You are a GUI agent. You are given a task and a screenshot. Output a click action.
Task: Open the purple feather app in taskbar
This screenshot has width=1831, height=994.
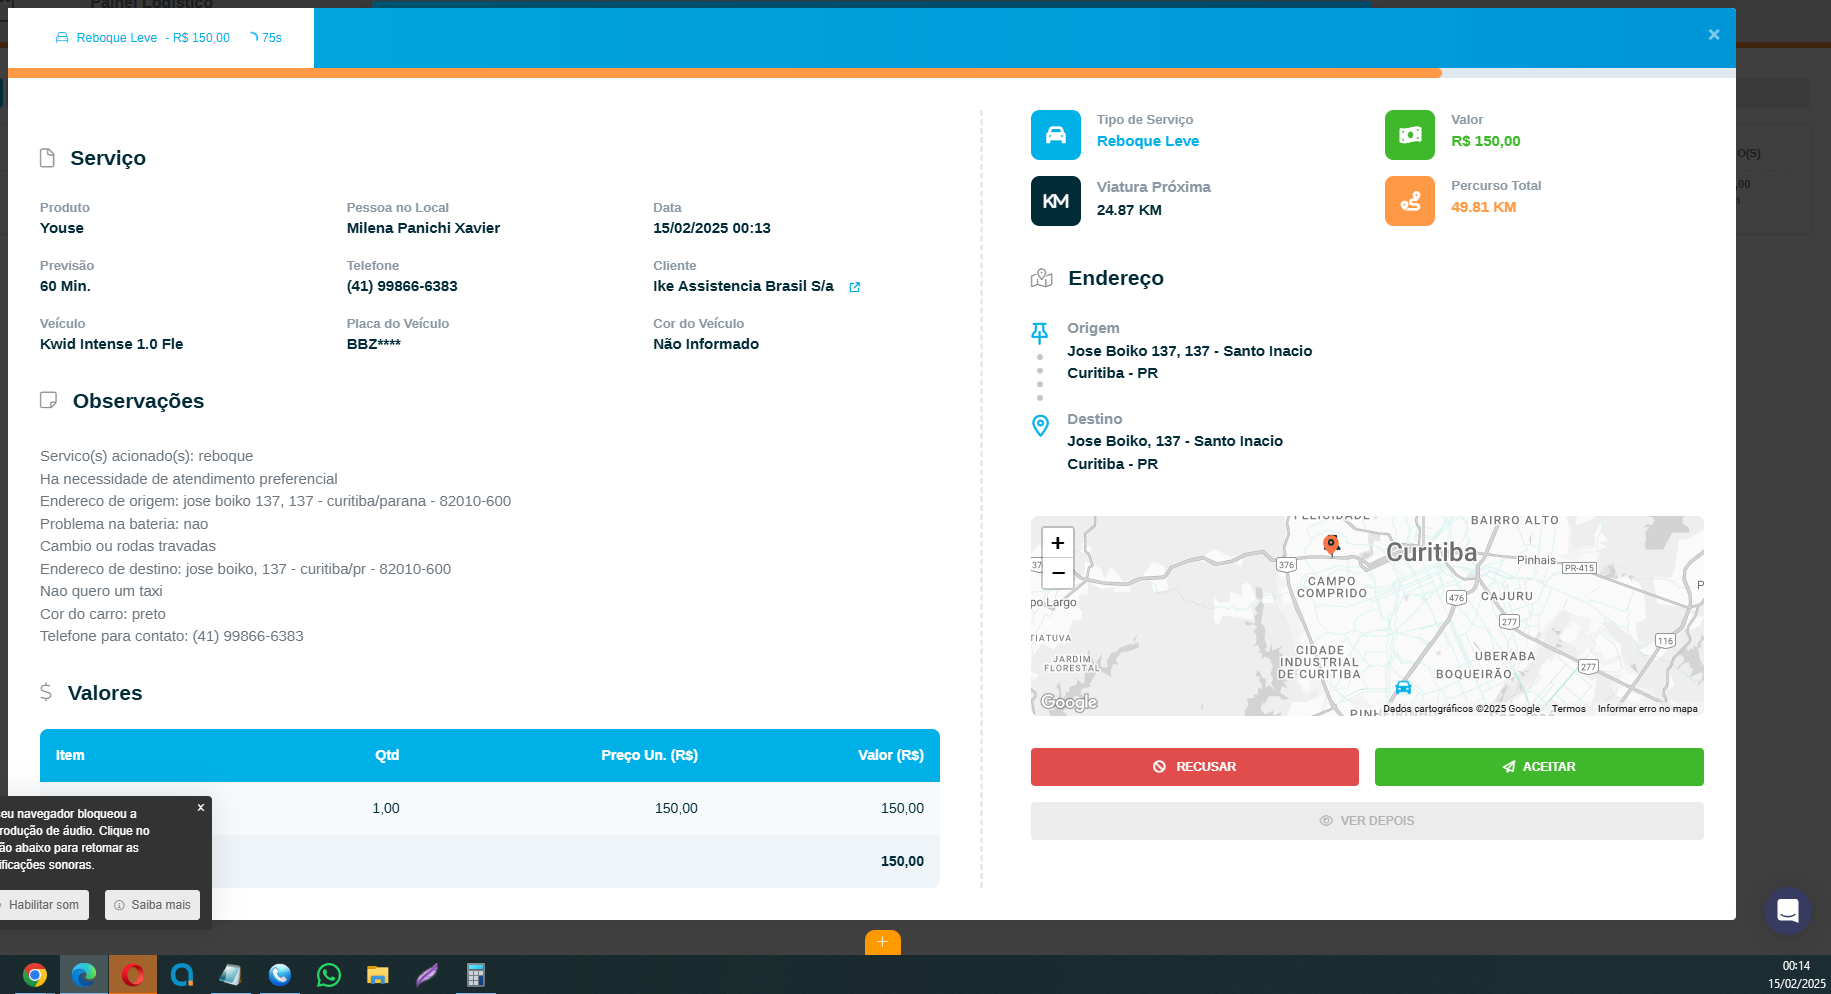point(427,975)
